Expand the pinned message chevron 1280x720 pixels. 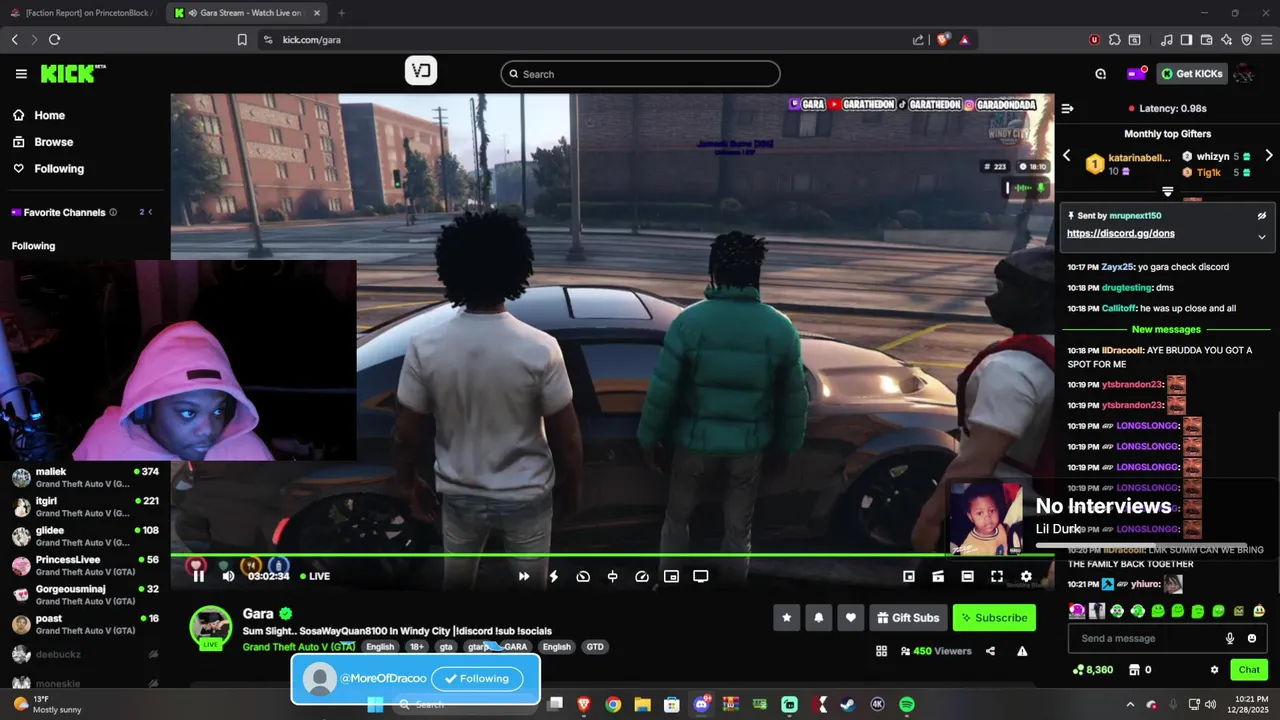(1262, 237)
